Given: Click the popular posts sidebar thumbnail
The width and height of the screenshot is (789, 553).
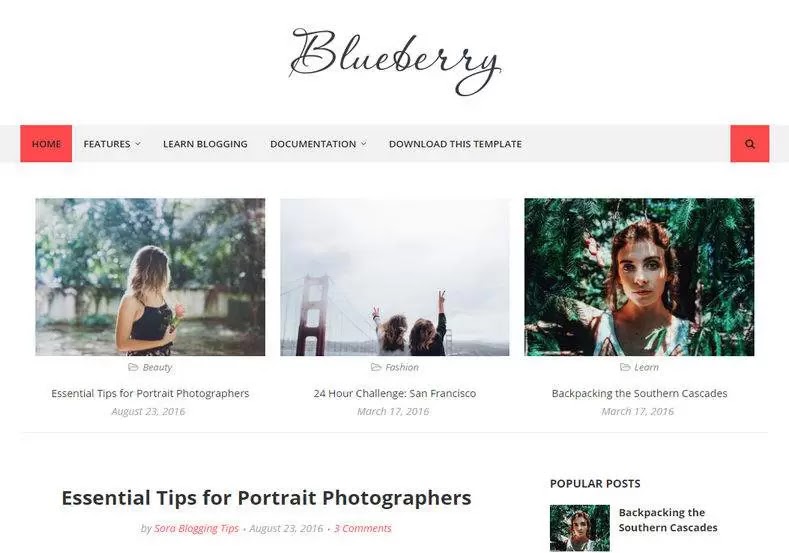Looking at the screenshot, I should pos(580,528).
